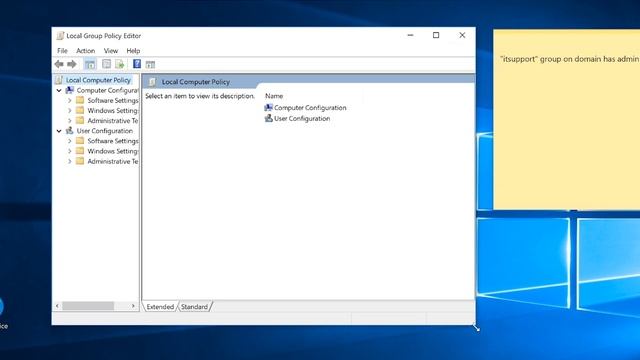
Task: Click the tree pane horizontal scrollbar thumb
Action: 88,306
